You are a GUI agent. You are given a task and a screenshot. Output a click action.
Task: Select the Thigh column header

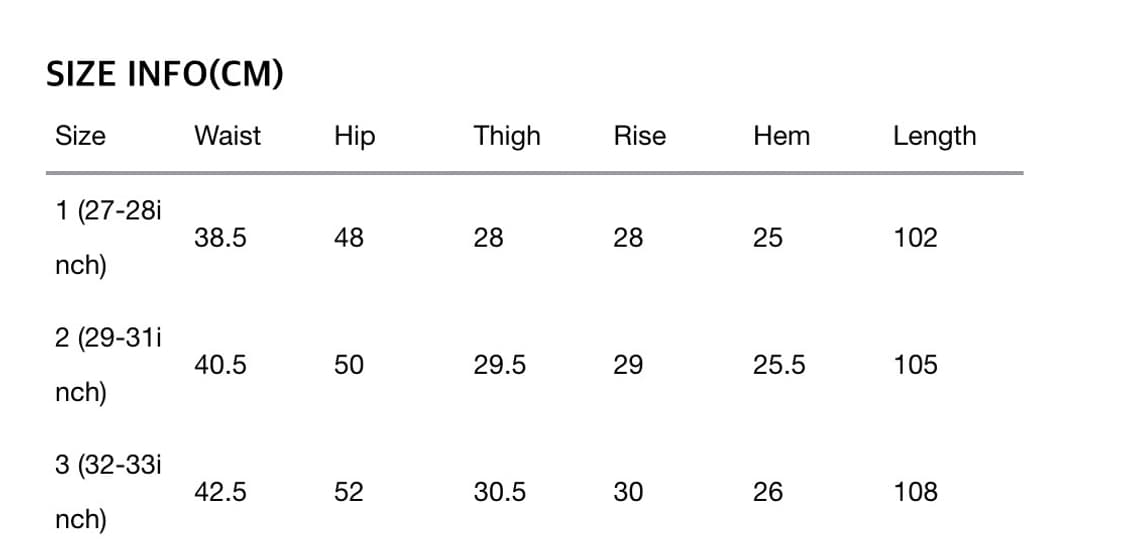[x=506, y=136]
